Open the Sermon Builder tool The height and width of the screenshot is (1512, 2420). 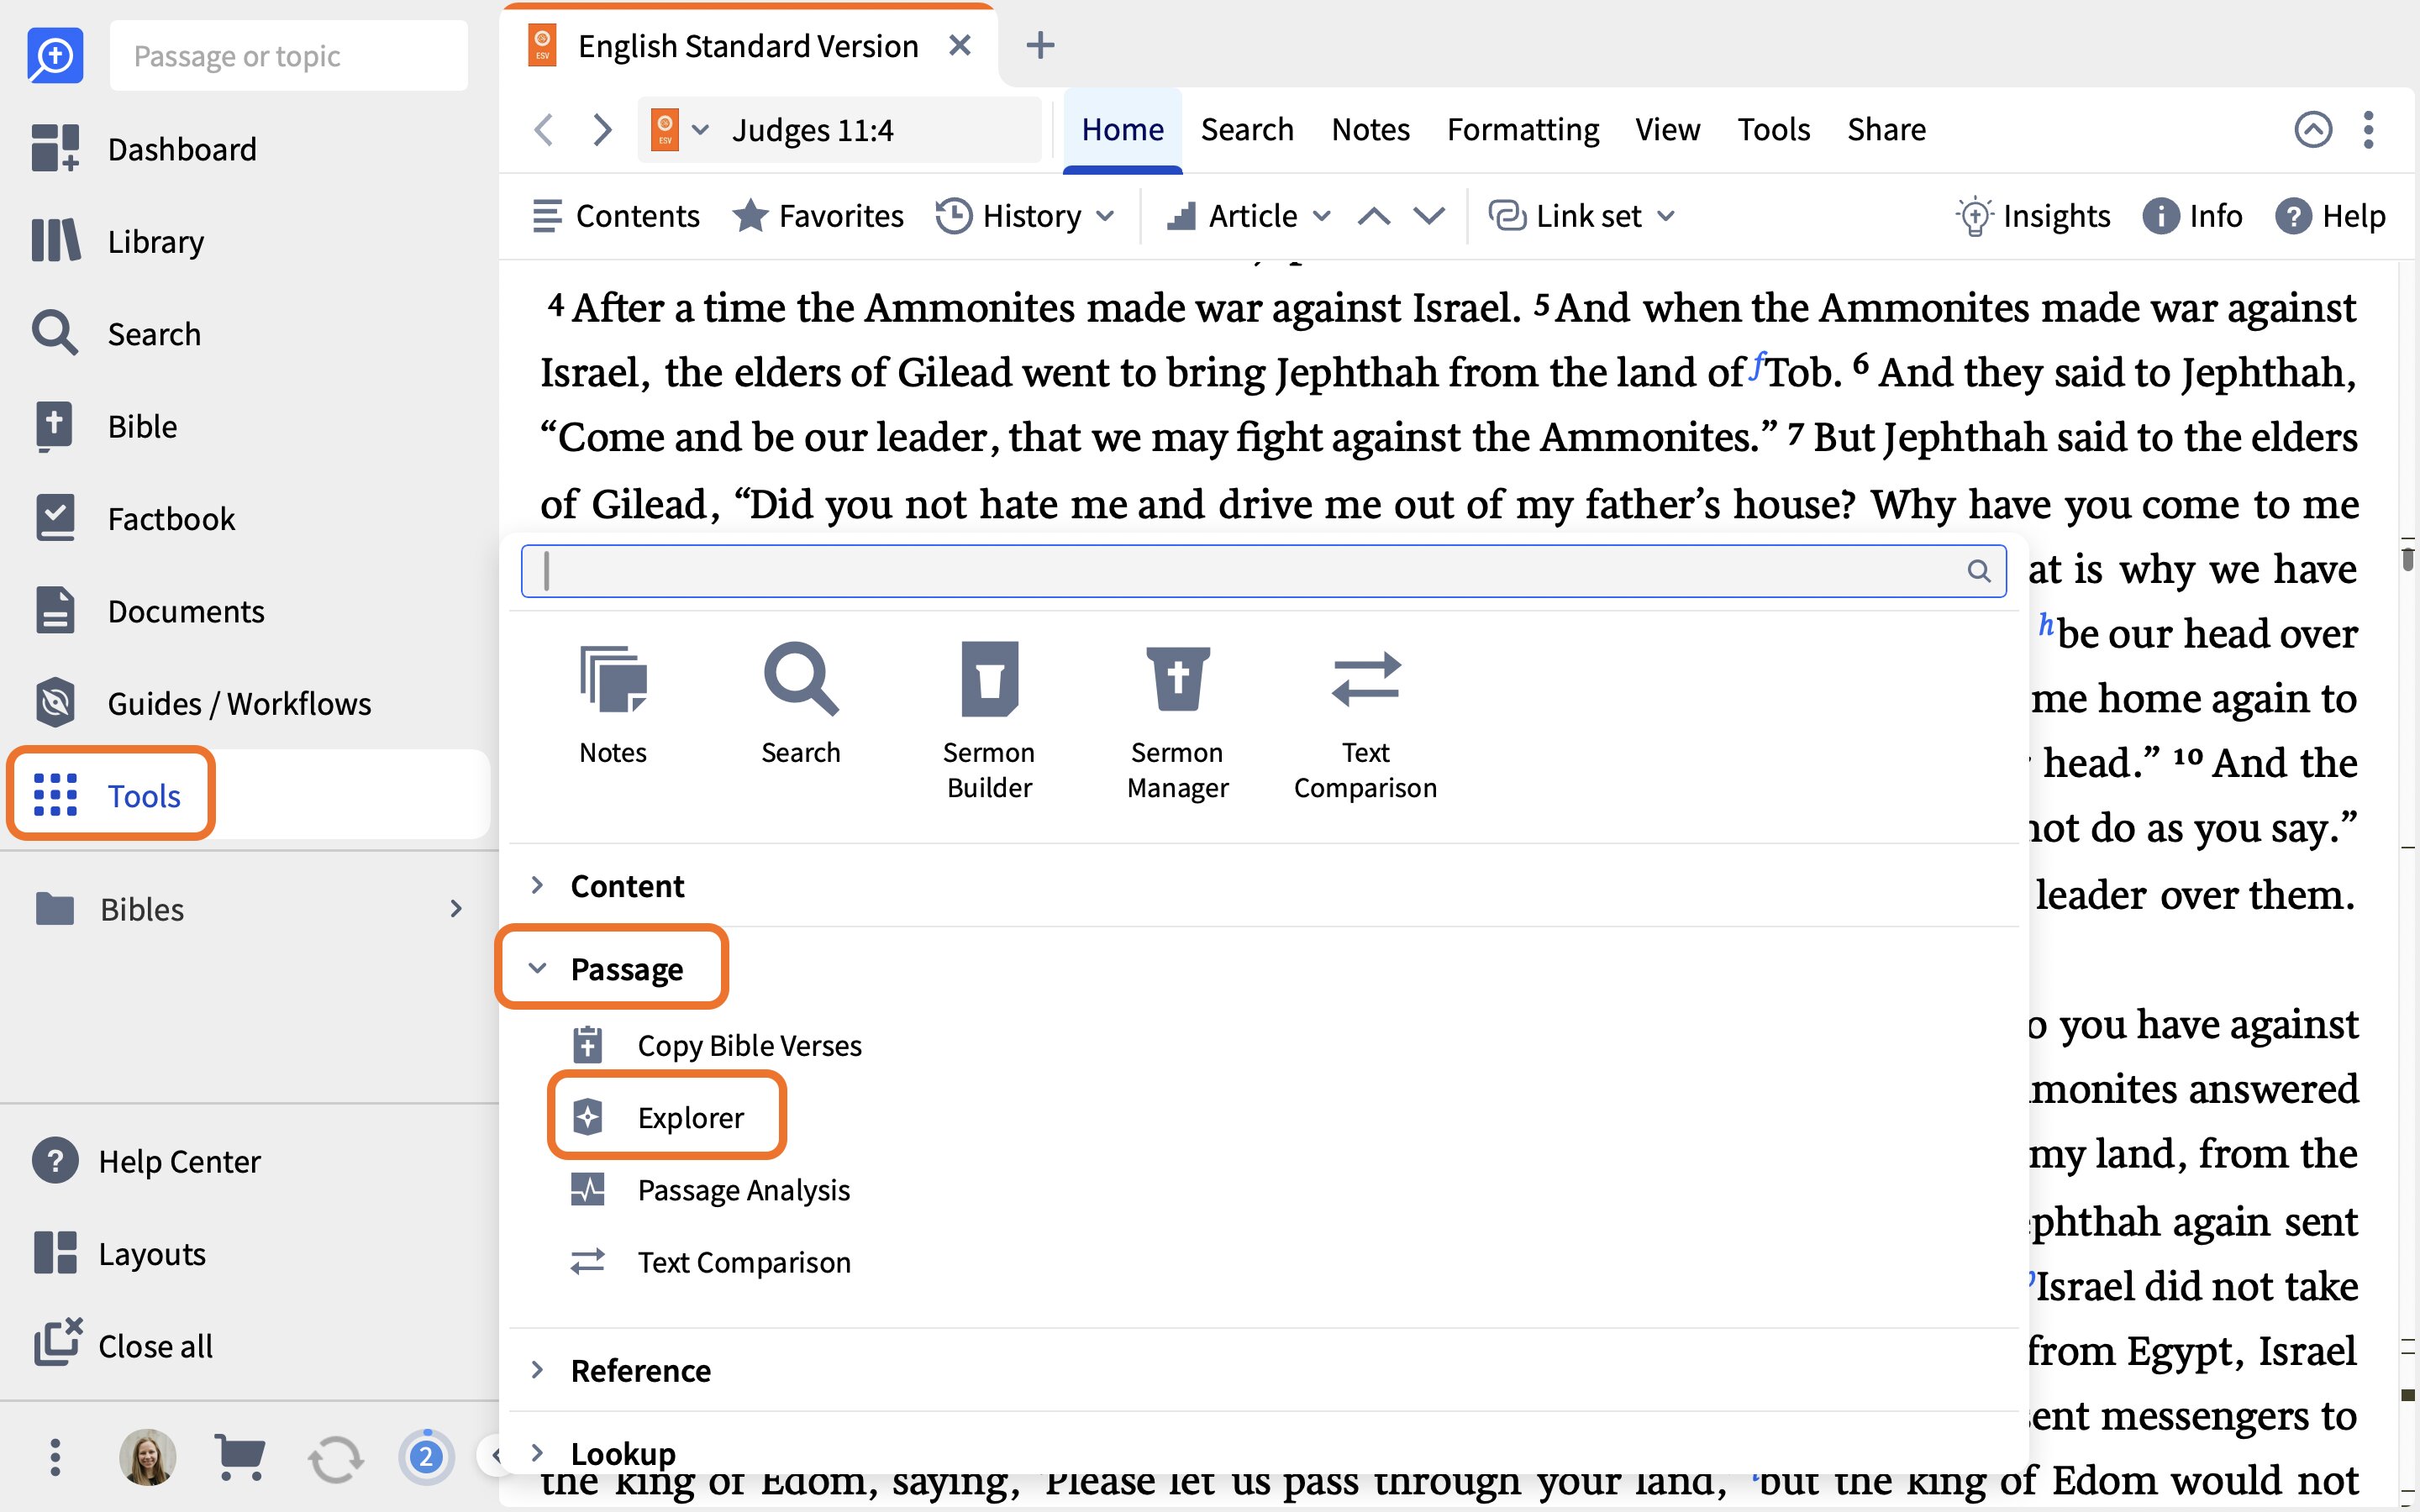(x=989, y=720)
